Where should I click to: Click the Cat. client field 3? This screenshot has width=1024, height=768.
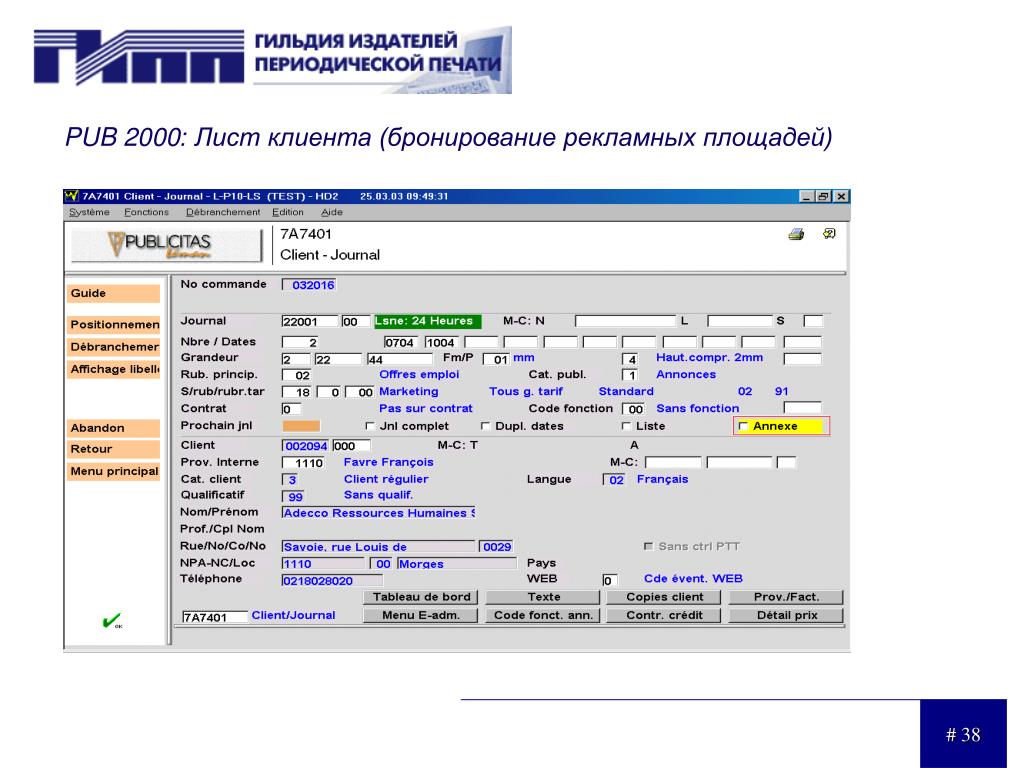click(289, 479)
